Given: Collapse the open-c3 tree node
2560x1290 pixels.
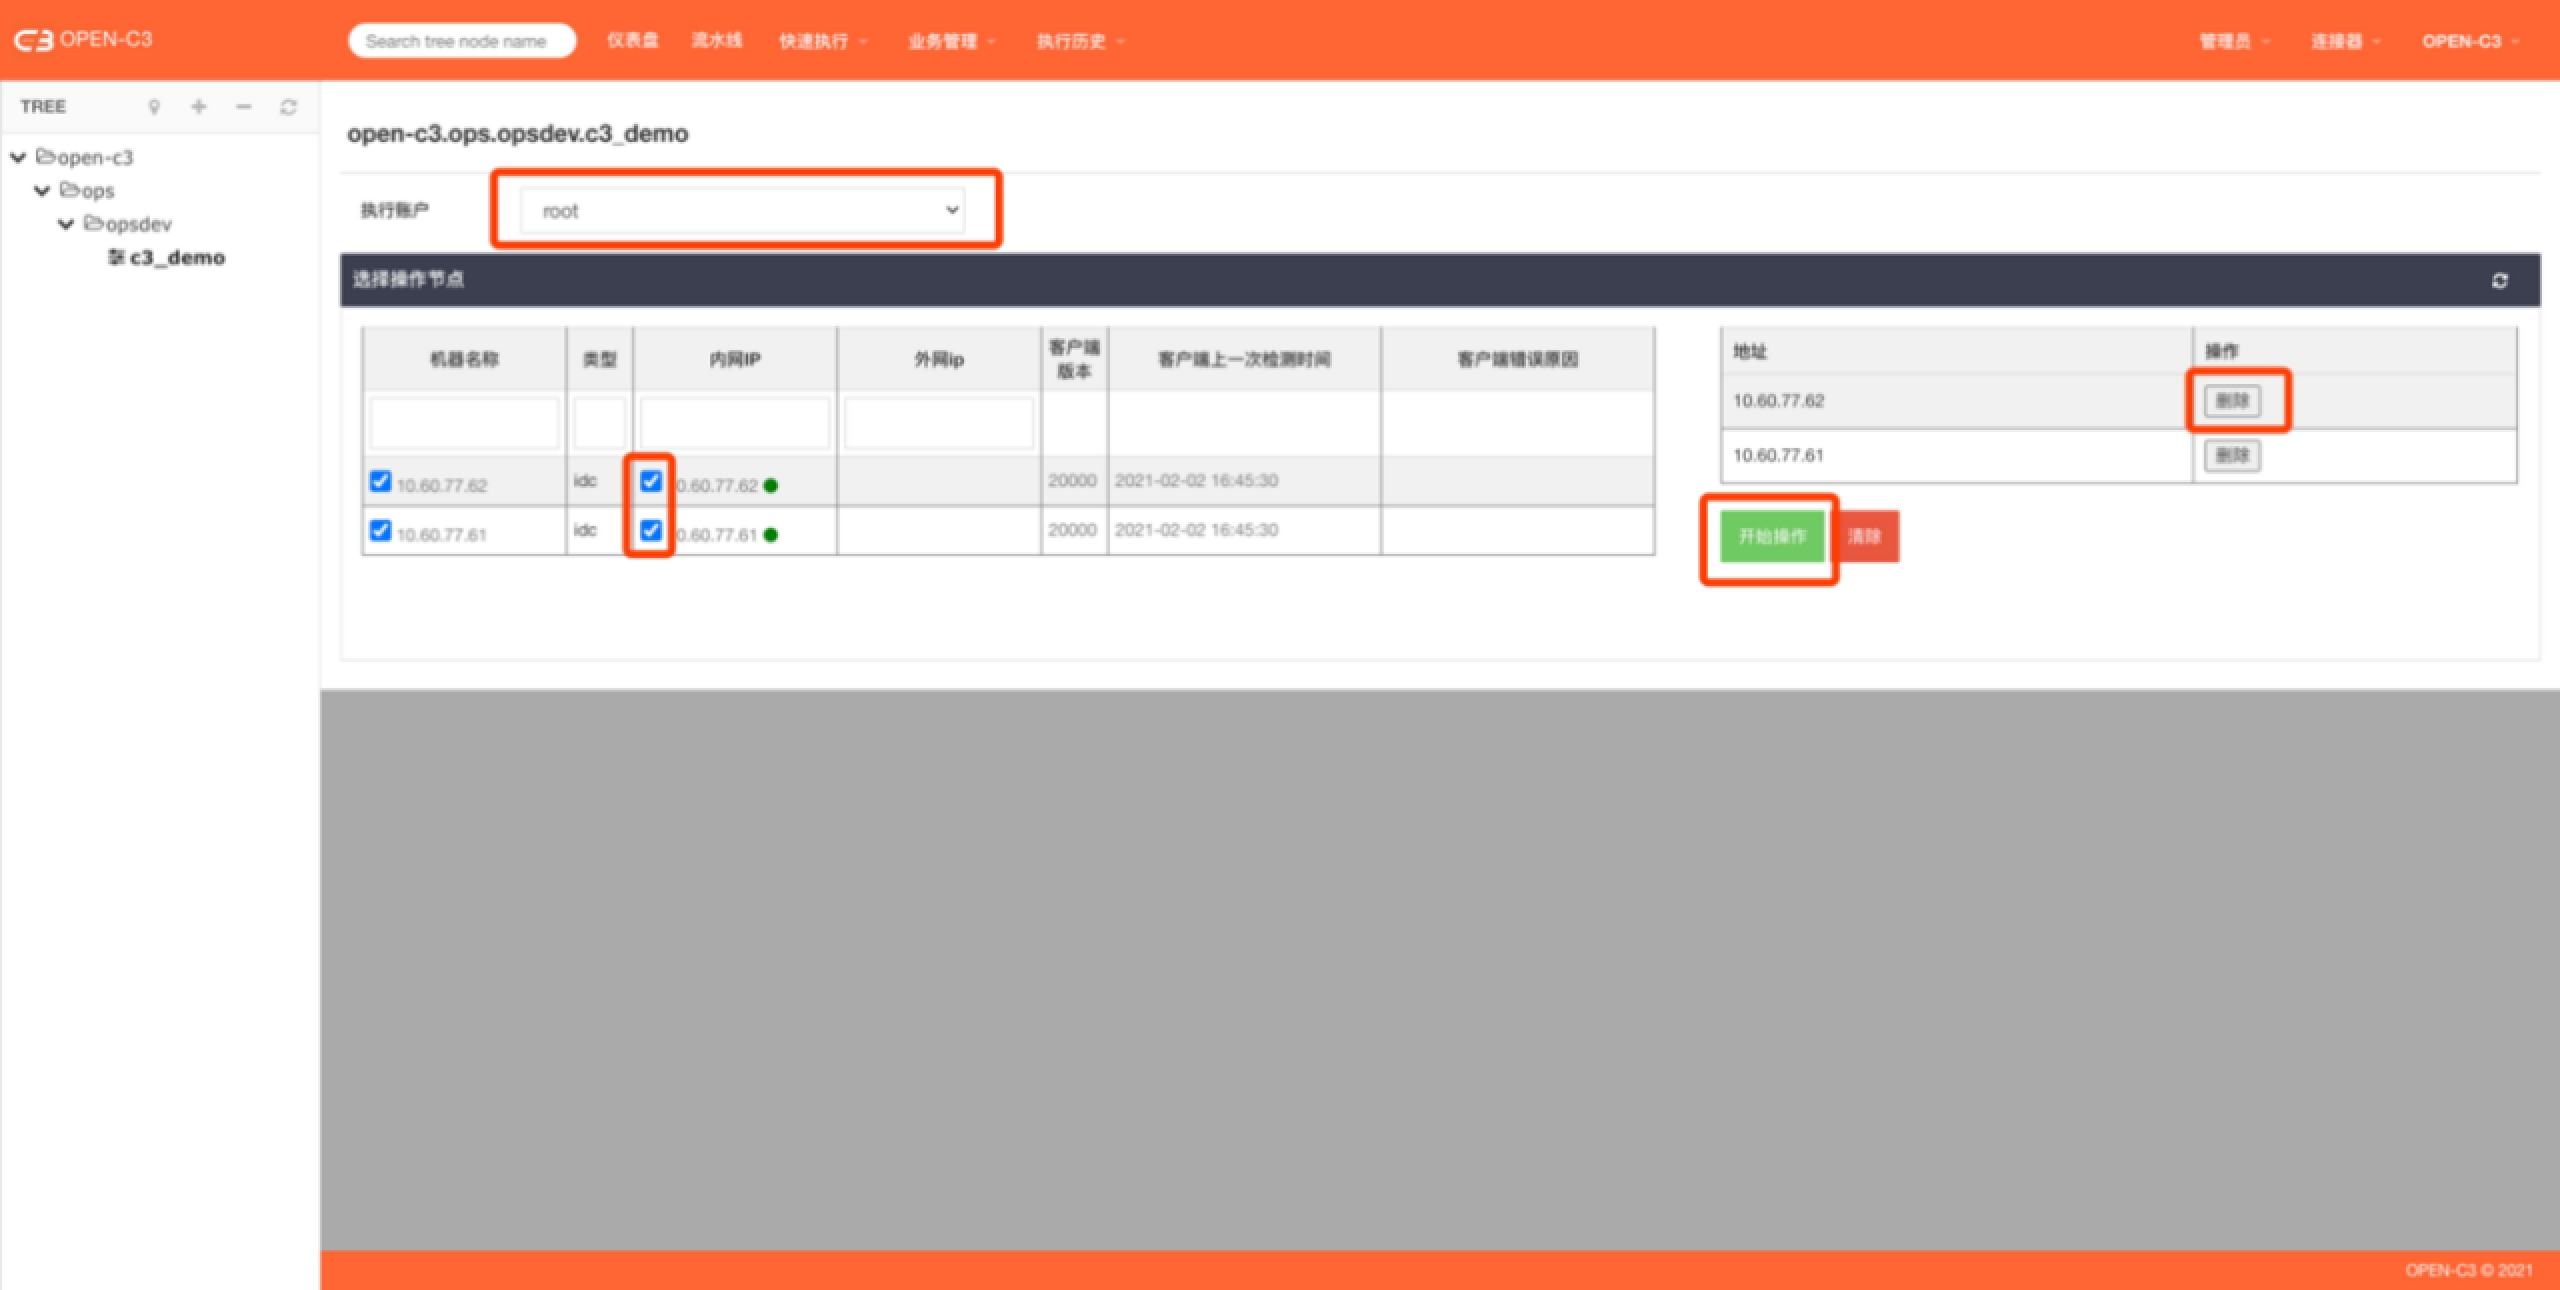Looking at the screenshot, I should point(18,158).
